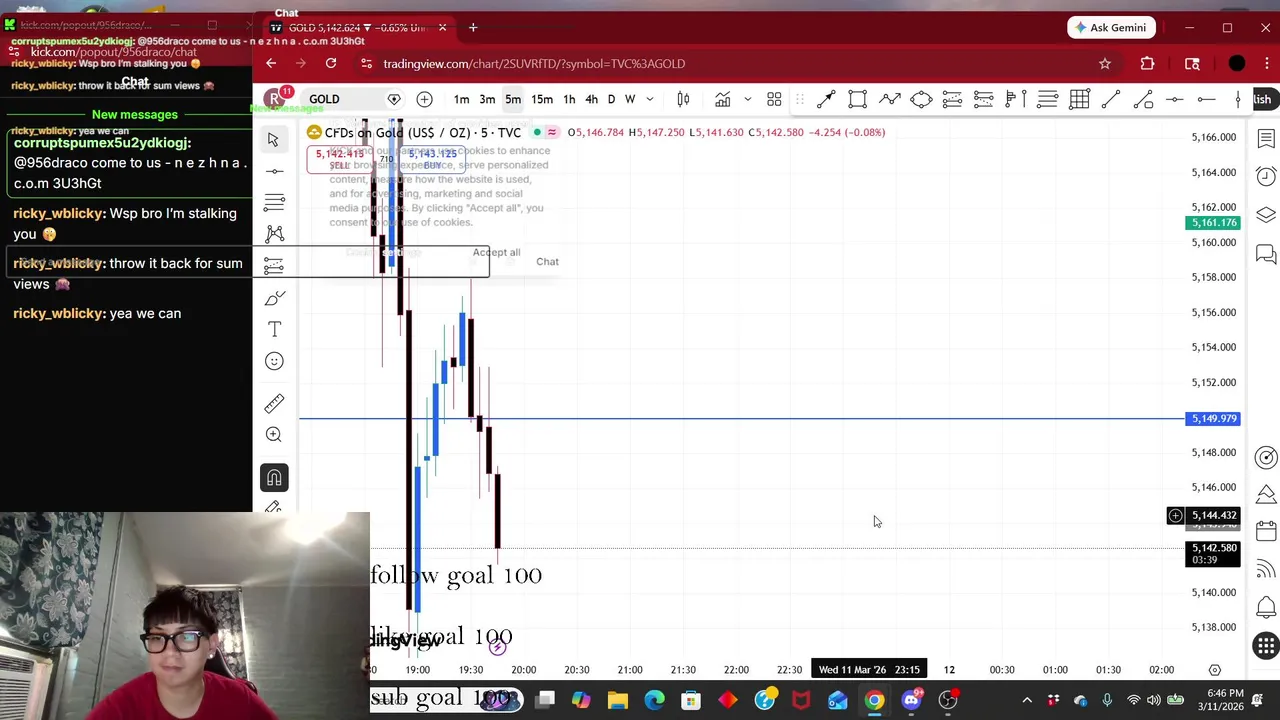This screenshot has height=720, width=1280.
Task: Open the Chrome extensions puzzle icon
Action: pos(1147,63)
